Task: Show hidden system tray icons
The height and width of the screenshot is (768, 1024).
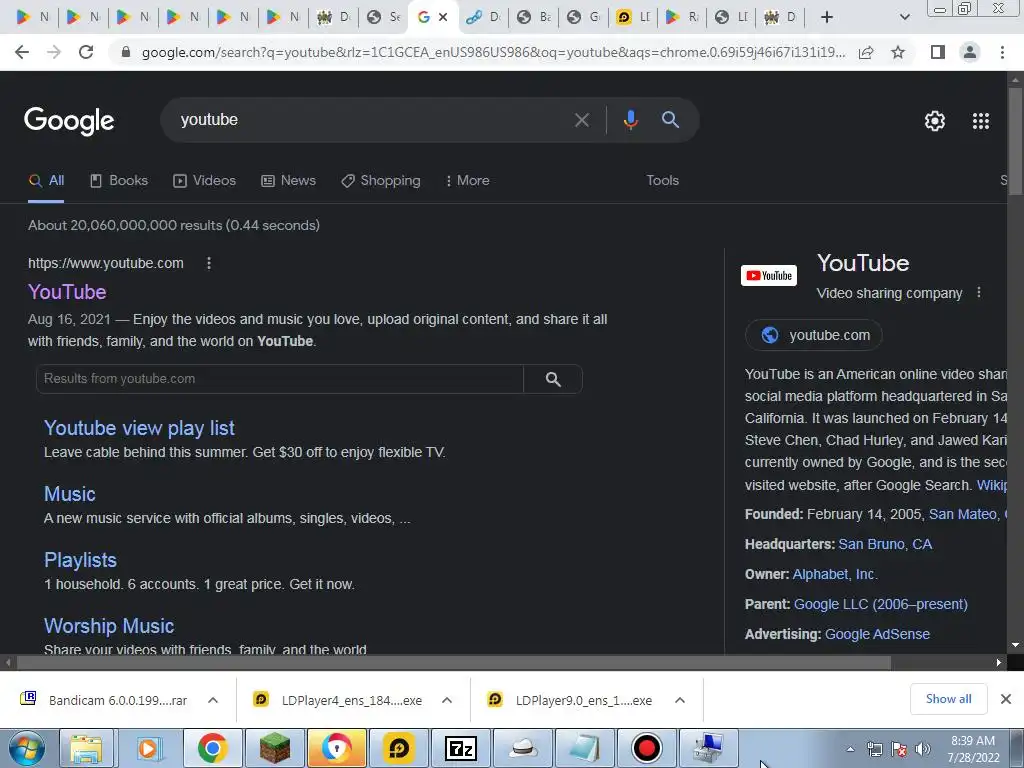Action: [x=850, y=749]
